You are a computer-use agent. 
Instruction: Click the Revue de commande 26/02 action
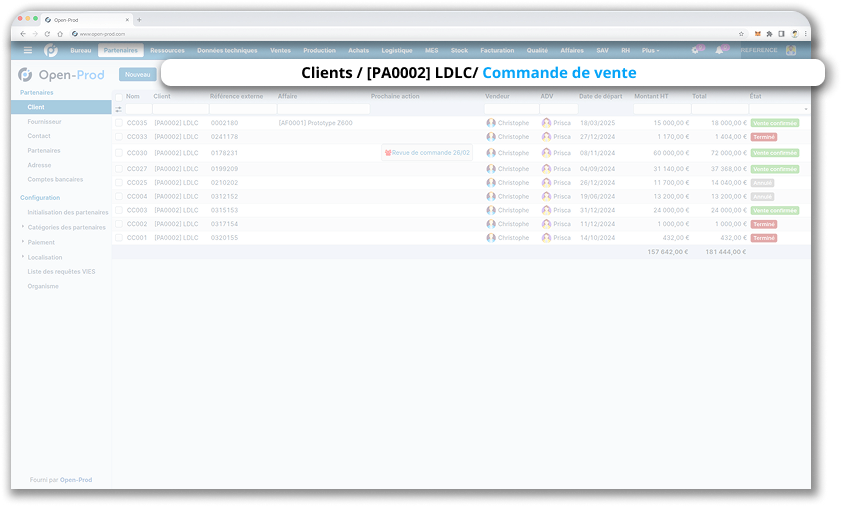coord(427,153)
